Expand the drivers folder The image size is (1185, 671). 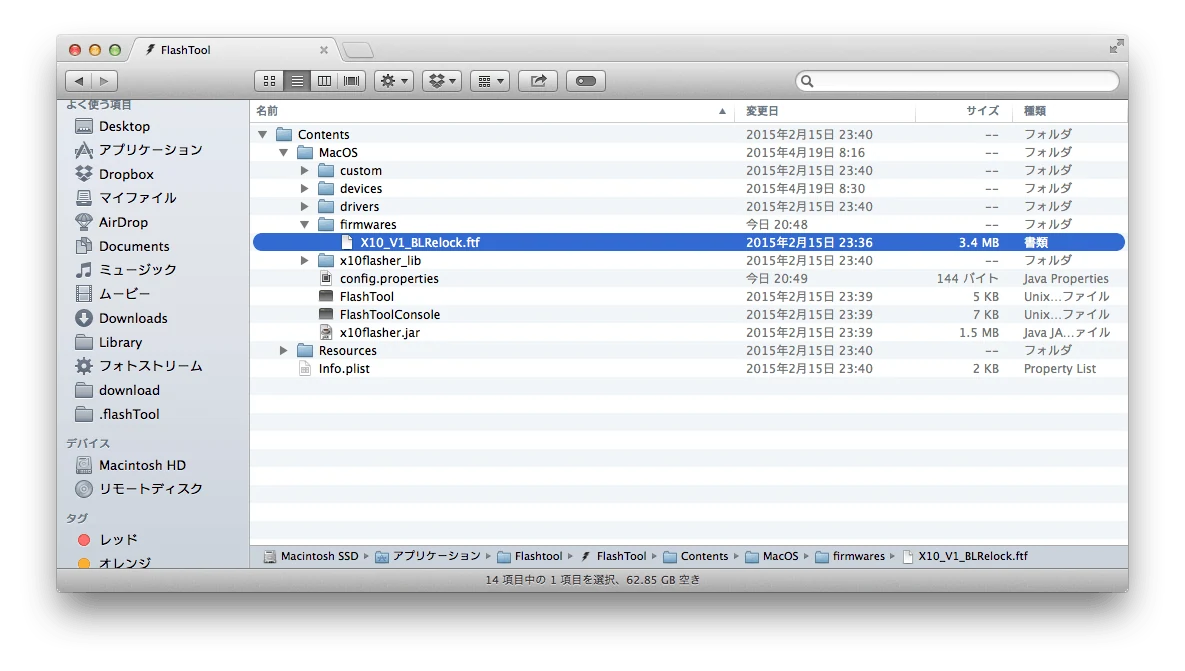[304, 206]
